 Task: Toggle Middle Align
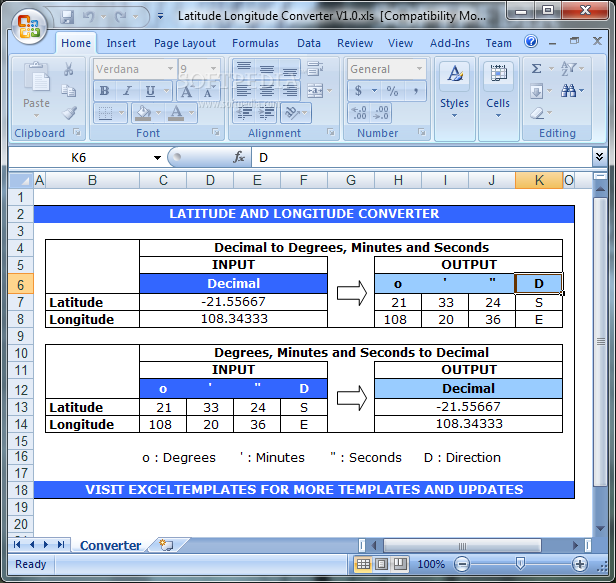pos(267,69)
